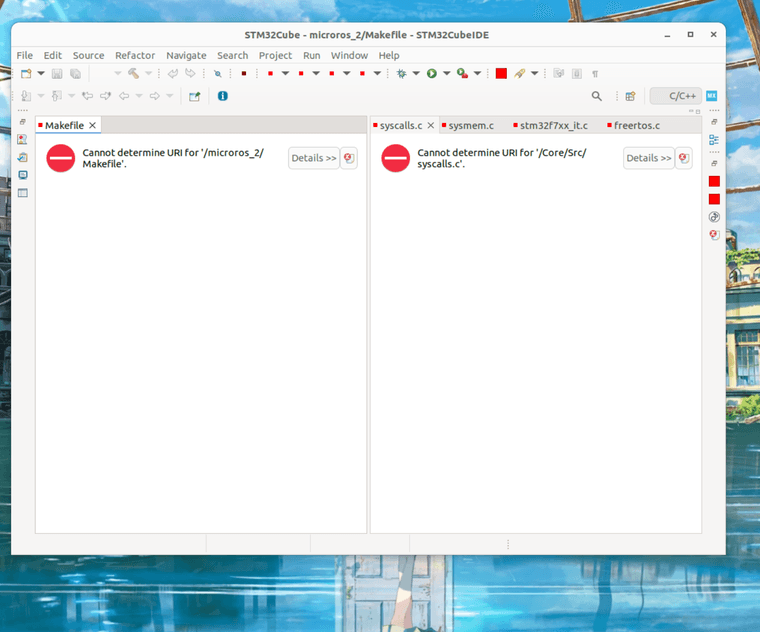The height and width of the screenshot is (632, 760).
Task: Click the dark red terminate square icon
Action: click(244, 74)
